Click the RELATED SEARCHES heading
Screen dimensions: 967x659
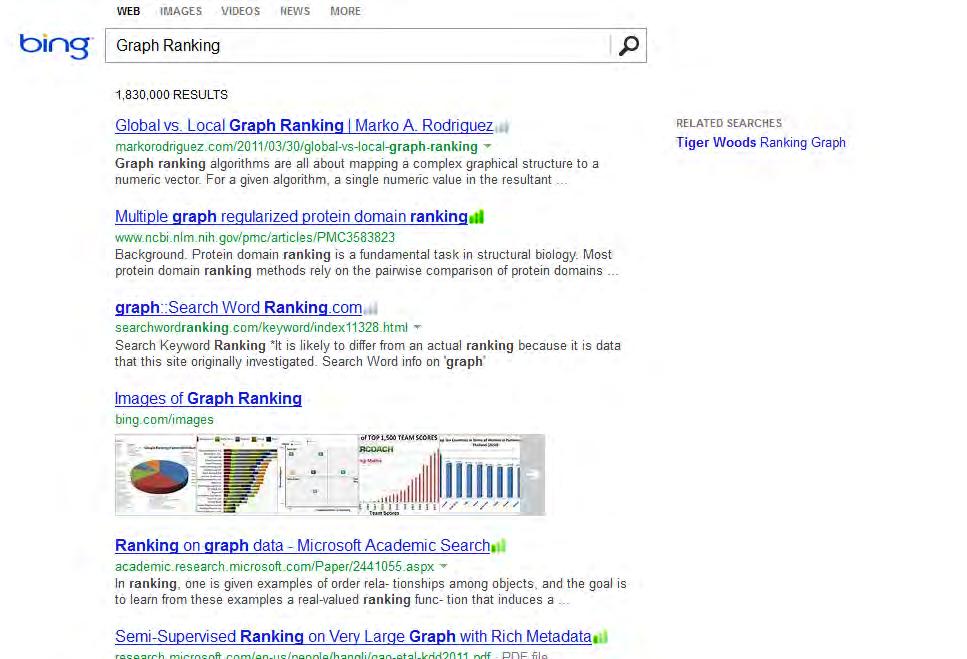pyautogui.click(x=729, y=123)
